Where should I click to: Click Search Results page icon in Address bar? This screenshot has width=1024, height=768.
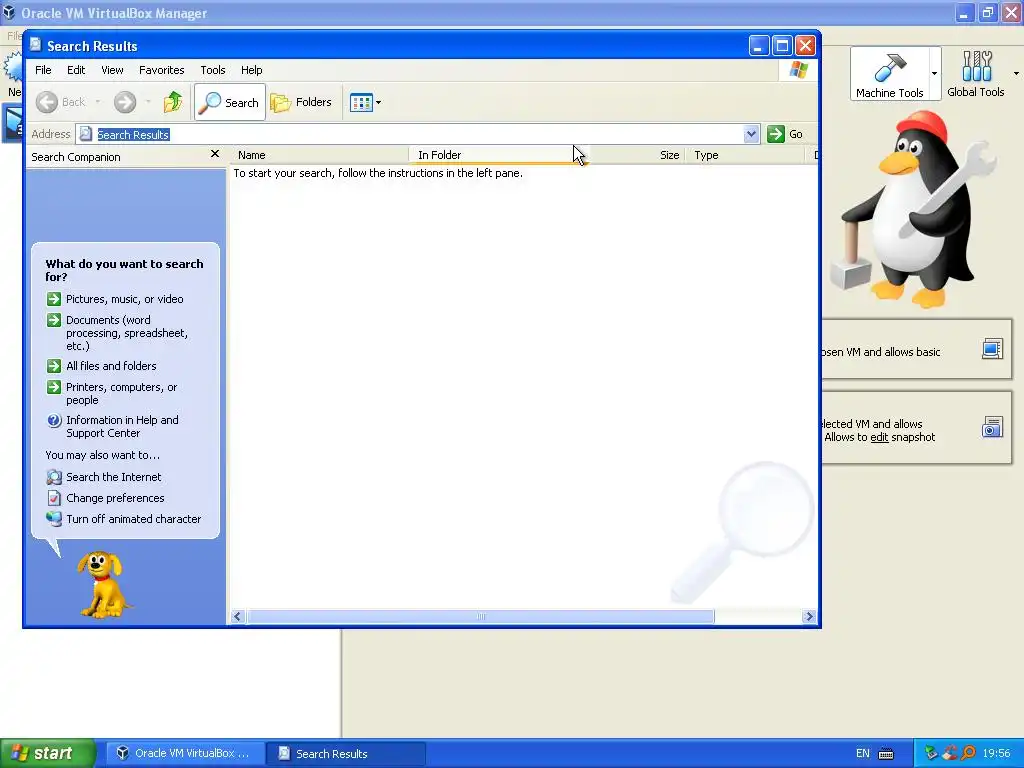pos(86,134)
